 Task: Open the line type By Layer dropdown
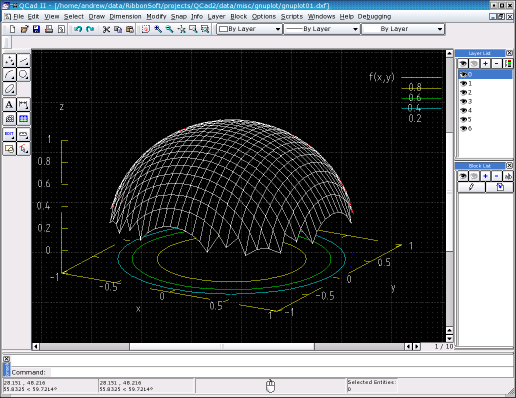coord(322,29)
